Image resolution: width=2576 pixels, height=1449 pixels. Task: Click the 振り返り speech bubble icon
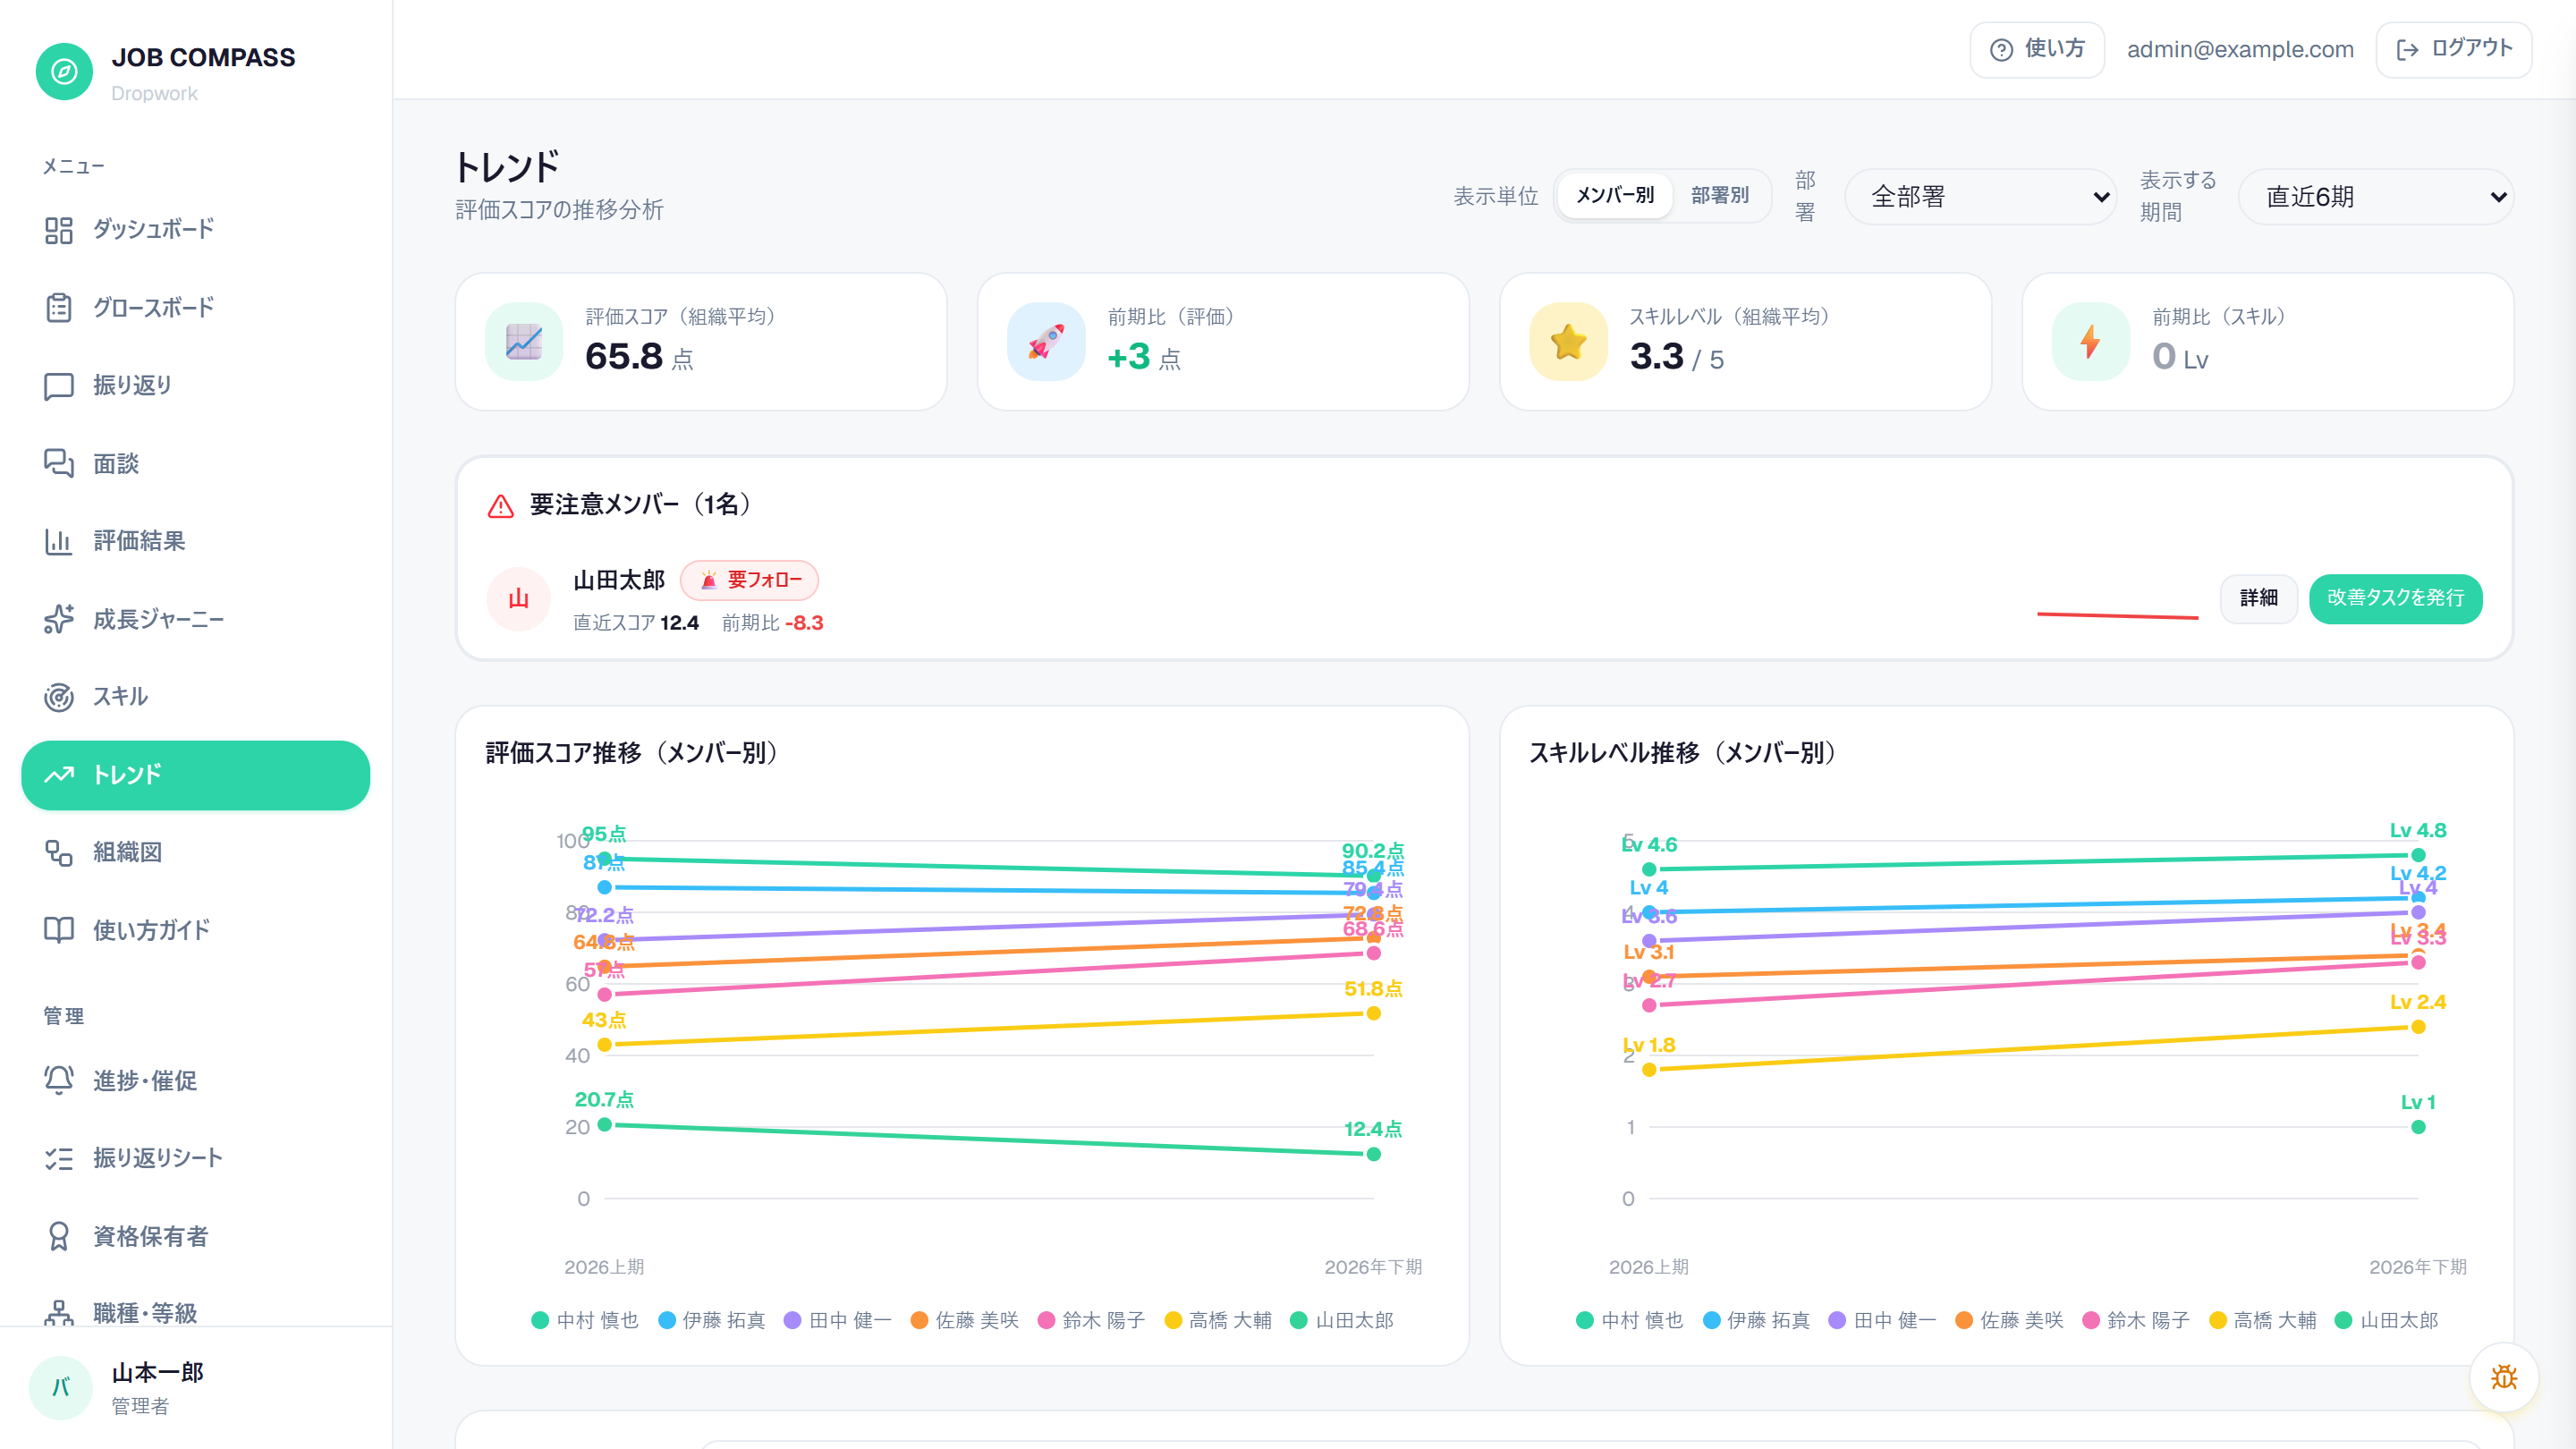pos(59,386)
